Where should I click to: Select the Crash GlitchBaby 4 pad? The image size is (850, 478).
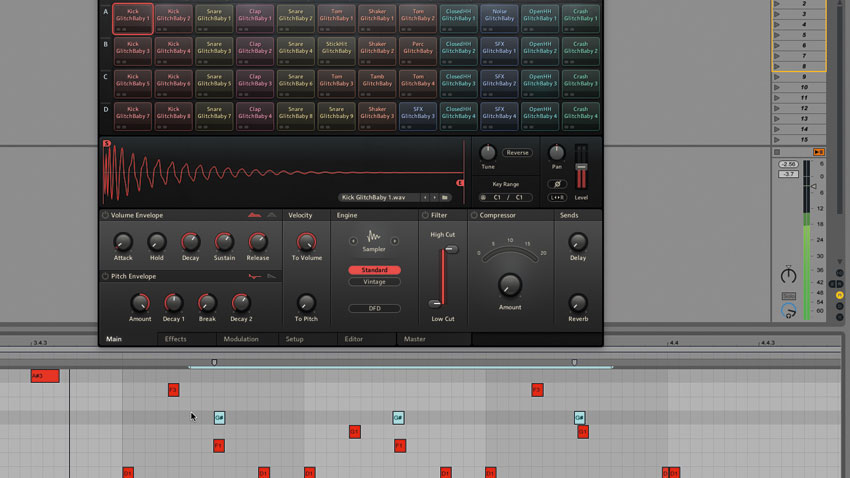(580, 117)
